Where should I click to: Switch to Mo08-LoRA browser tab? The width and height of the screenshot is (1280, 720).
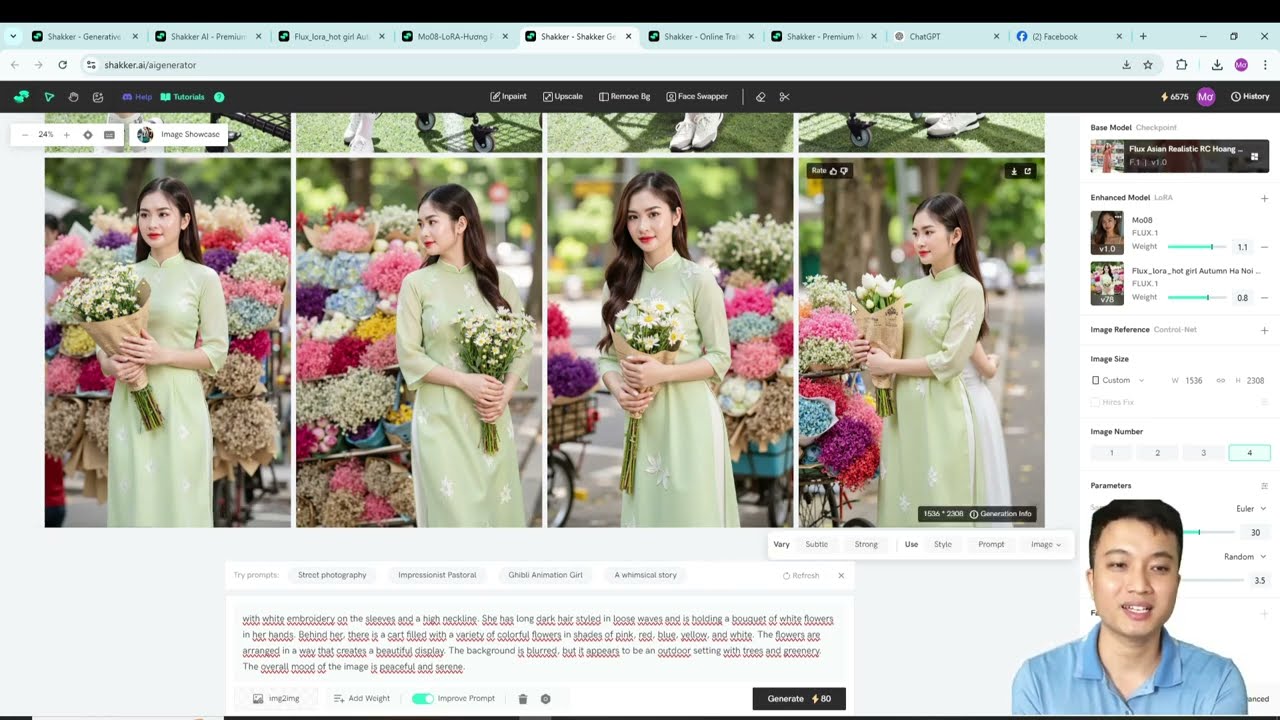point(453,36)
